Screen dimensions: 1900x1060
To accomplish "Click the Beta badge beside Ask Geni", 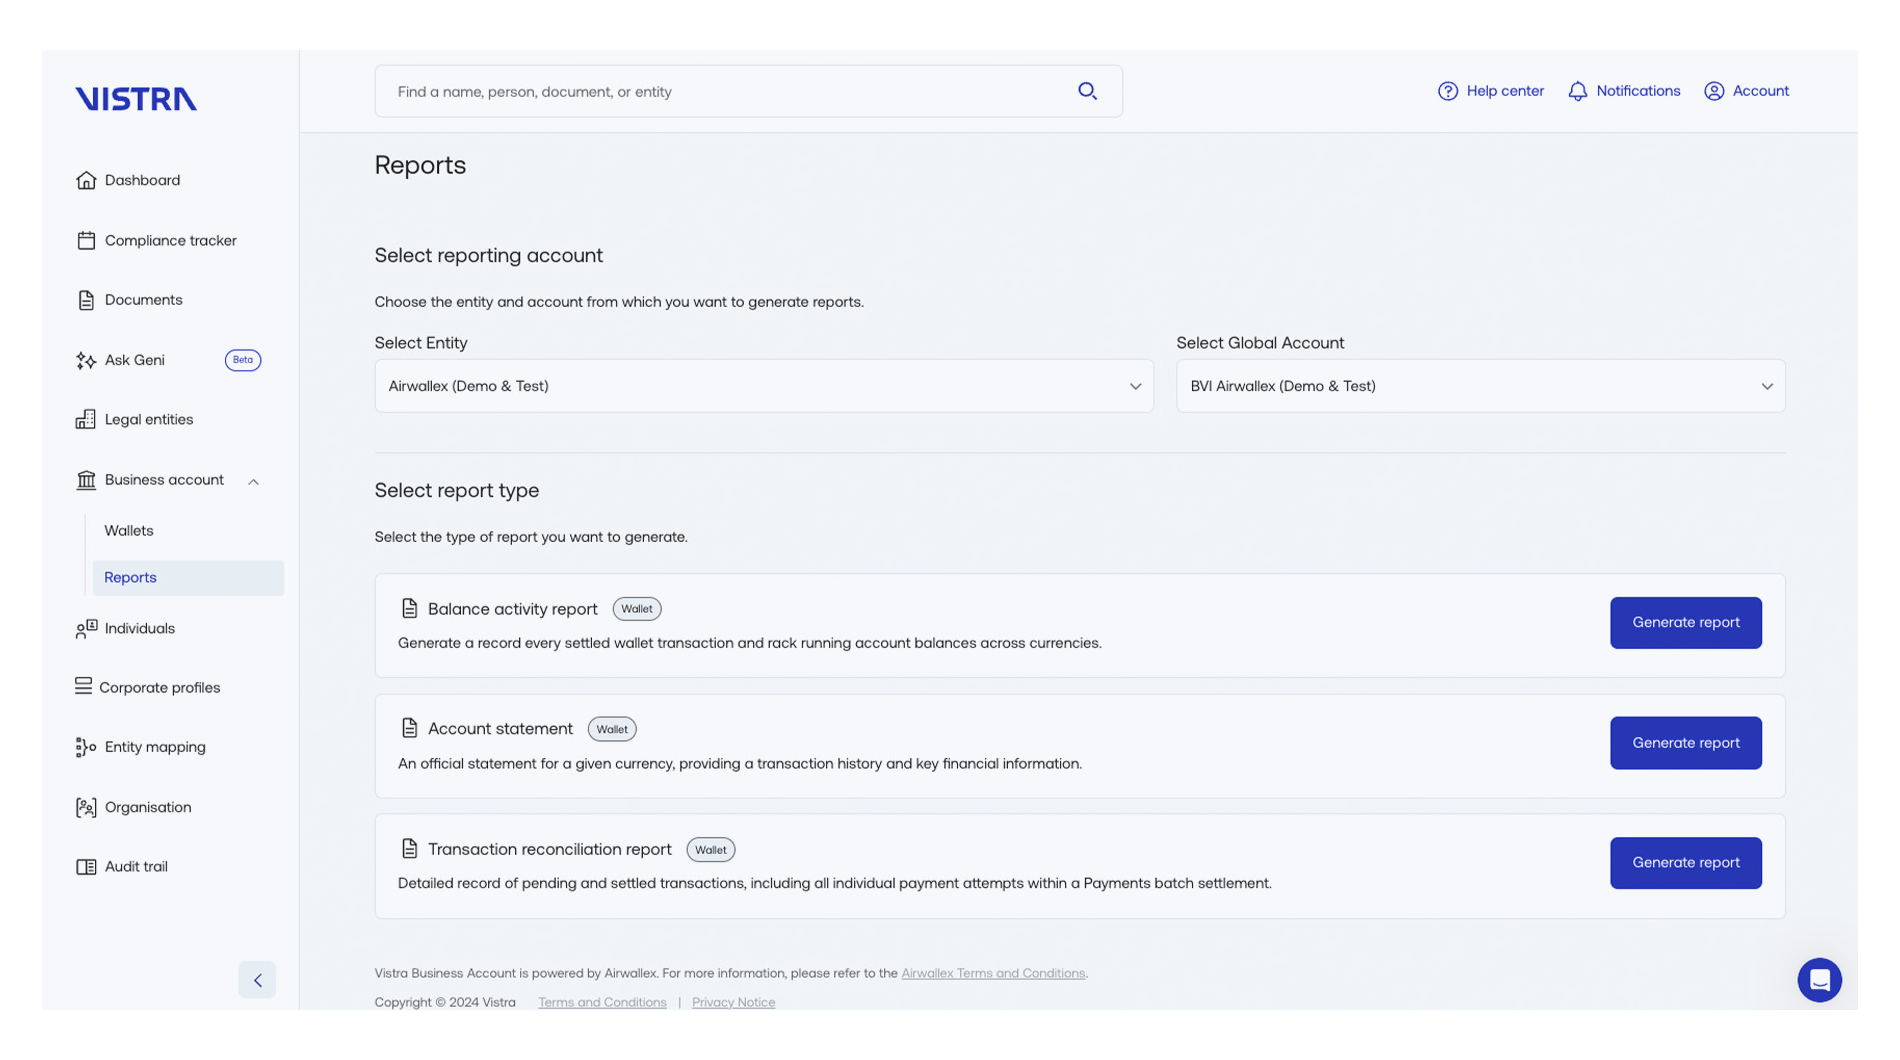I will 242,360.
